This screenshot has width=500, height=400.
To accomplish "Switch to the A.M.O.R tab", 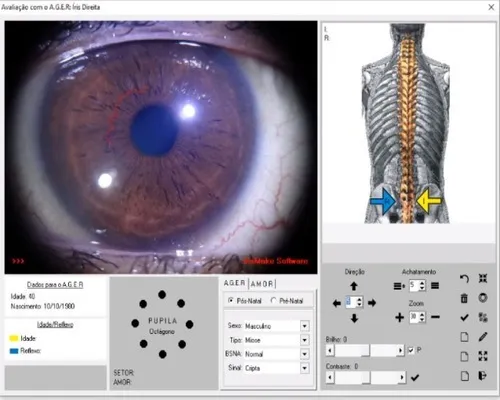I will [262, 284].
